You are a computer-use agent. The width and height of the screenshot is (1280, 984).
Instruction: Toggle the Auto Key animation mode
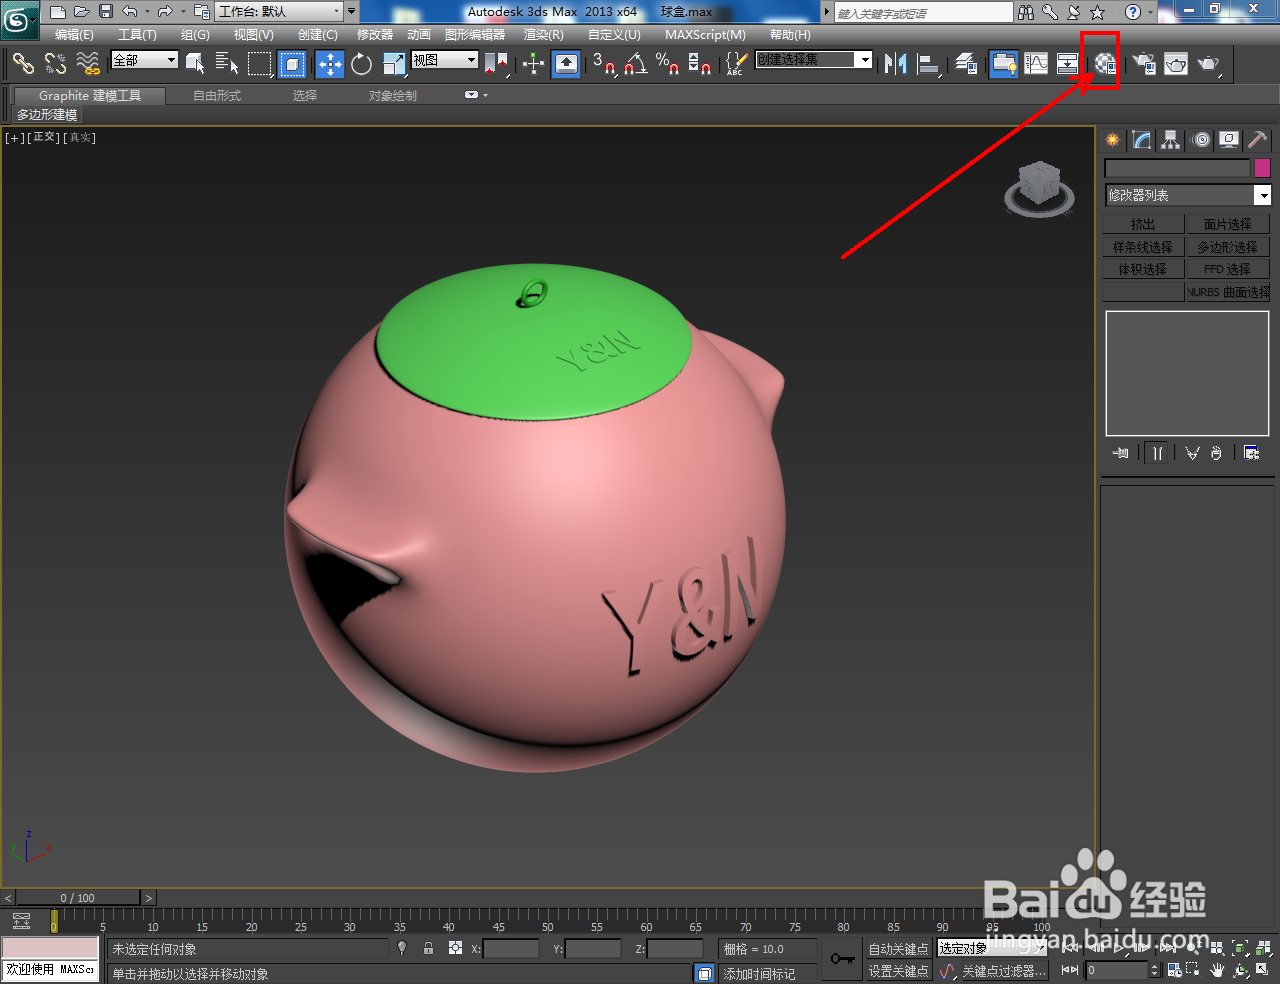tap(897, 948)
